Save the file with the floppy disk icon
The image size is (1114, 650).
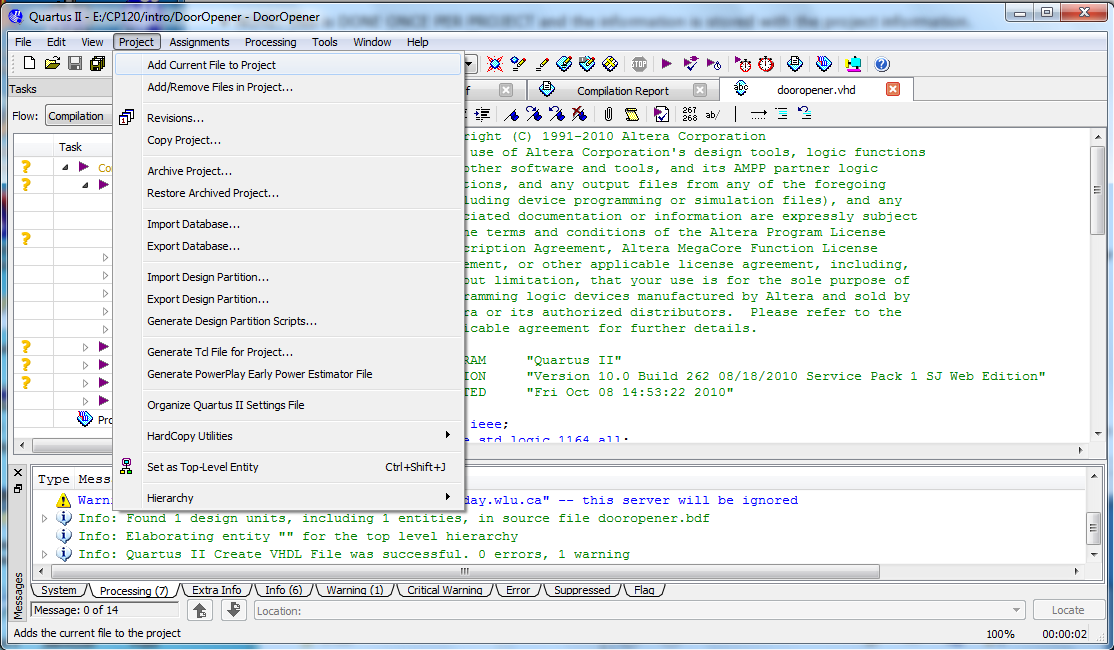pyautogui.click(x=75, y=64)
